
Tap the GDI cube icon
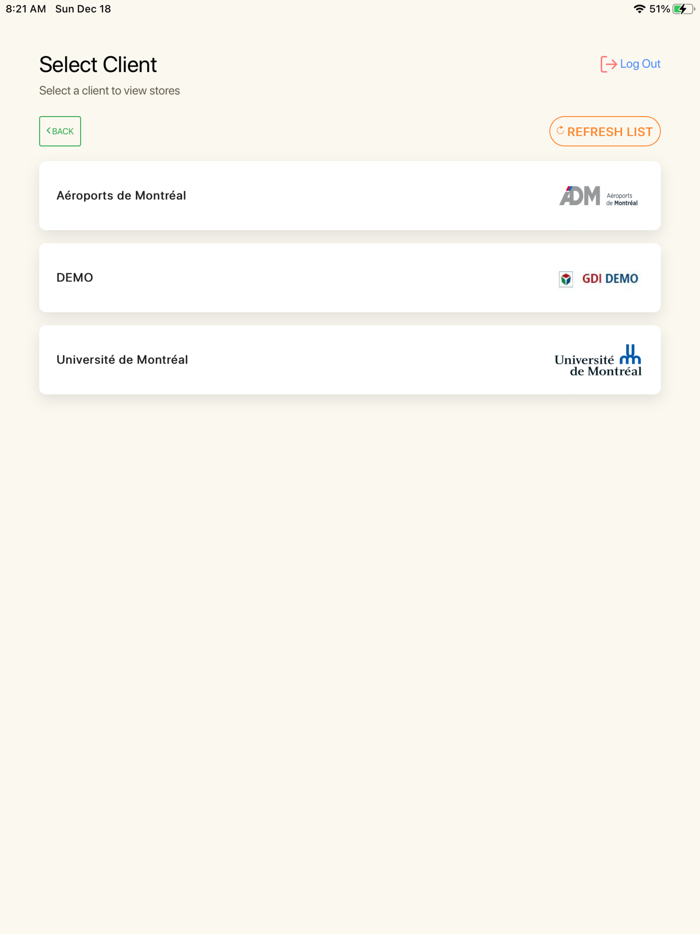coord(566,279)
